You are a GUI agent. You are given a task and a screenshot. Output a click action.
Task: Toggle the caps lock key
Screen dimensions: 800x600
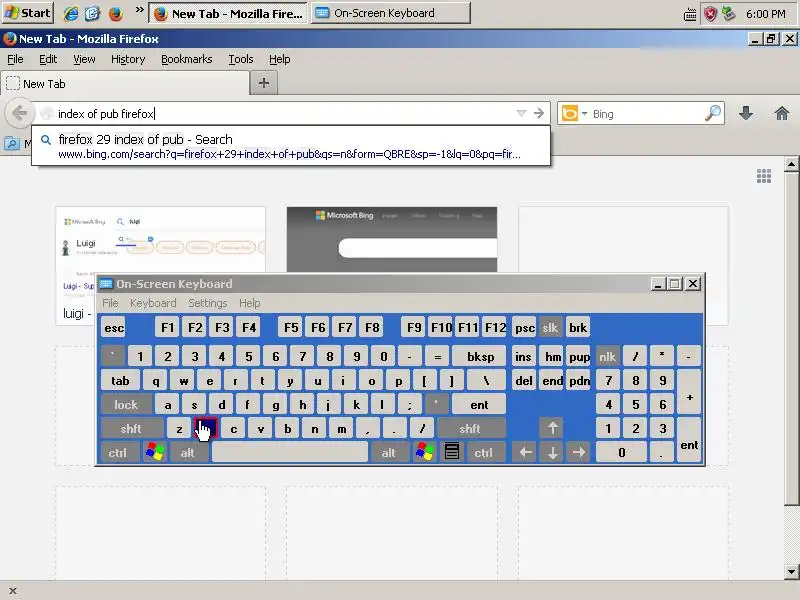[x=126, y=405]
